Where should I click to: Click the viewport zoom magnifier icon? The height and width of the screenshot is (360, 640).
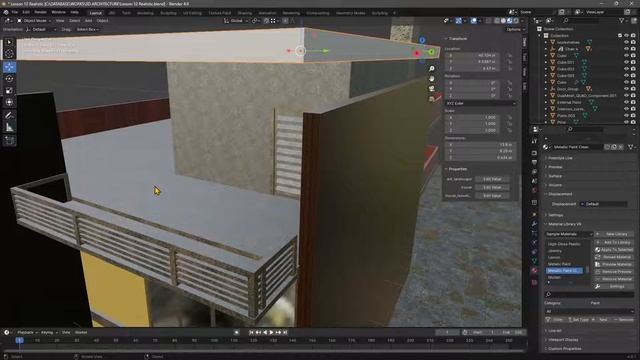(431, 69)
